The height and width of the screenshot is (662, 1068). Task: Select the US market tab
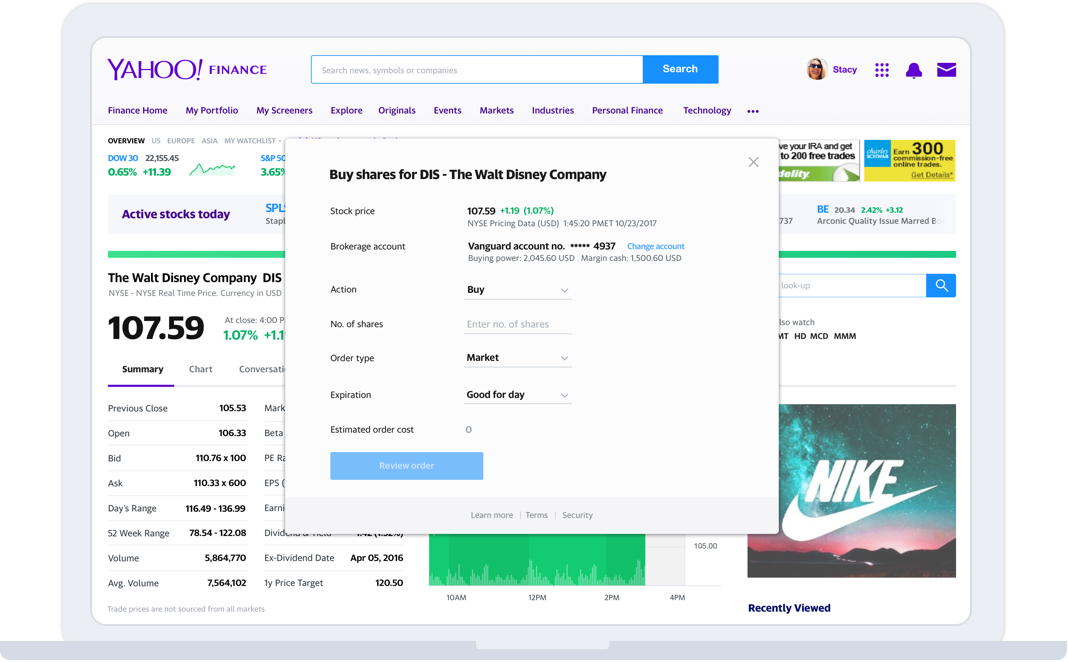tap(156, 141)
